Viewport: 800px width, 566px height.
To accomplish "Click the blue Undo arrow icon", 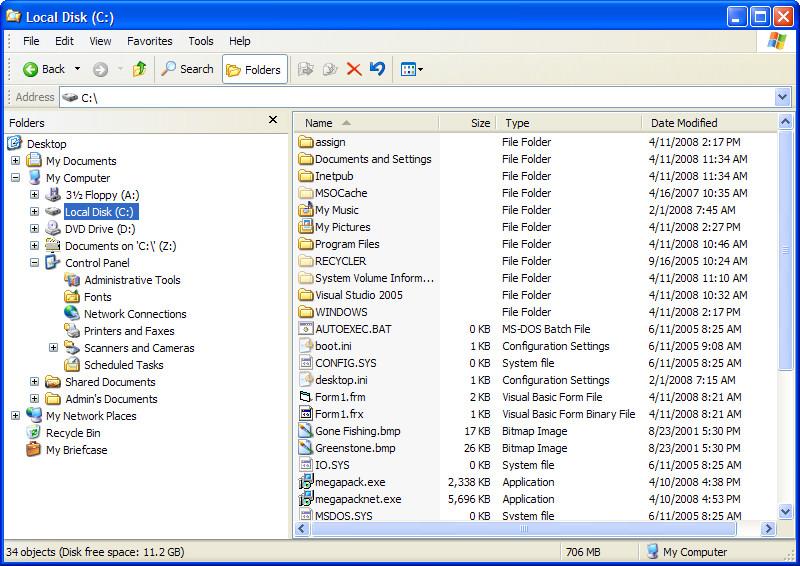I will click(378, 68).
